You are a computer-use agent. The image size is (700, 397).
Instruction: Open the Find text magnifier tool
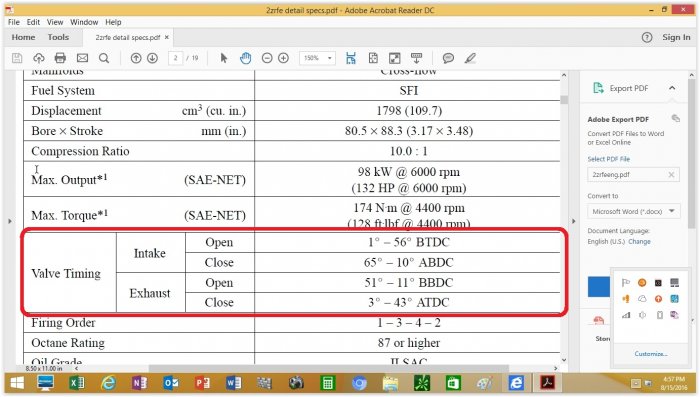pyautogui.click(x=104, y=58)
